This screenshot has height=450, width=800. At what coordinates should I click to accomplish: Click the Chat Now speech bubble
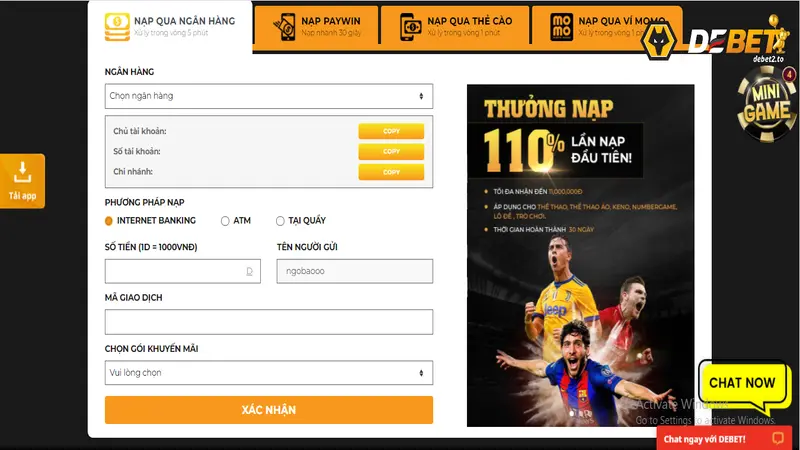pos(743,386)
